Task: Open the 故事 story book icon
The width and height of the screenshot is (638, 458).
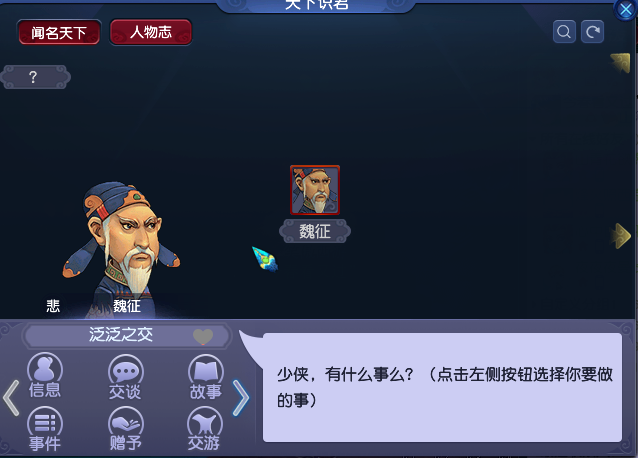Action: click(205, 377)
